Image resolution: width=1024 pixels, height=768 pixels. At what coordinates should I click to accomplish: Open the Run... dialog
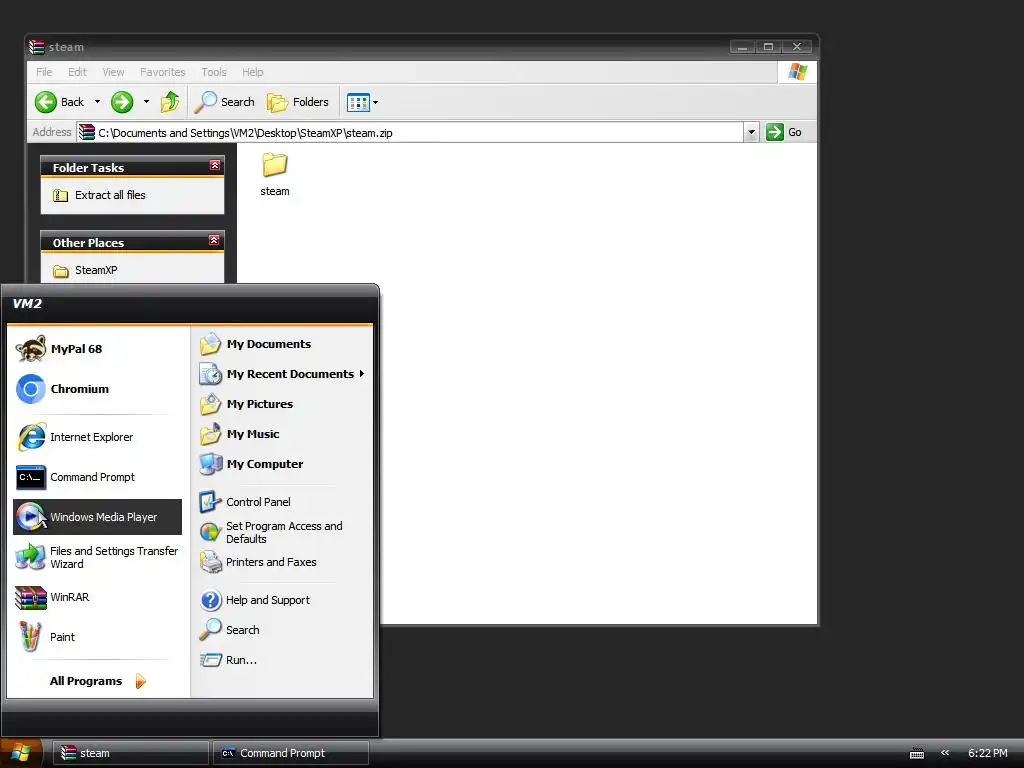282,660
